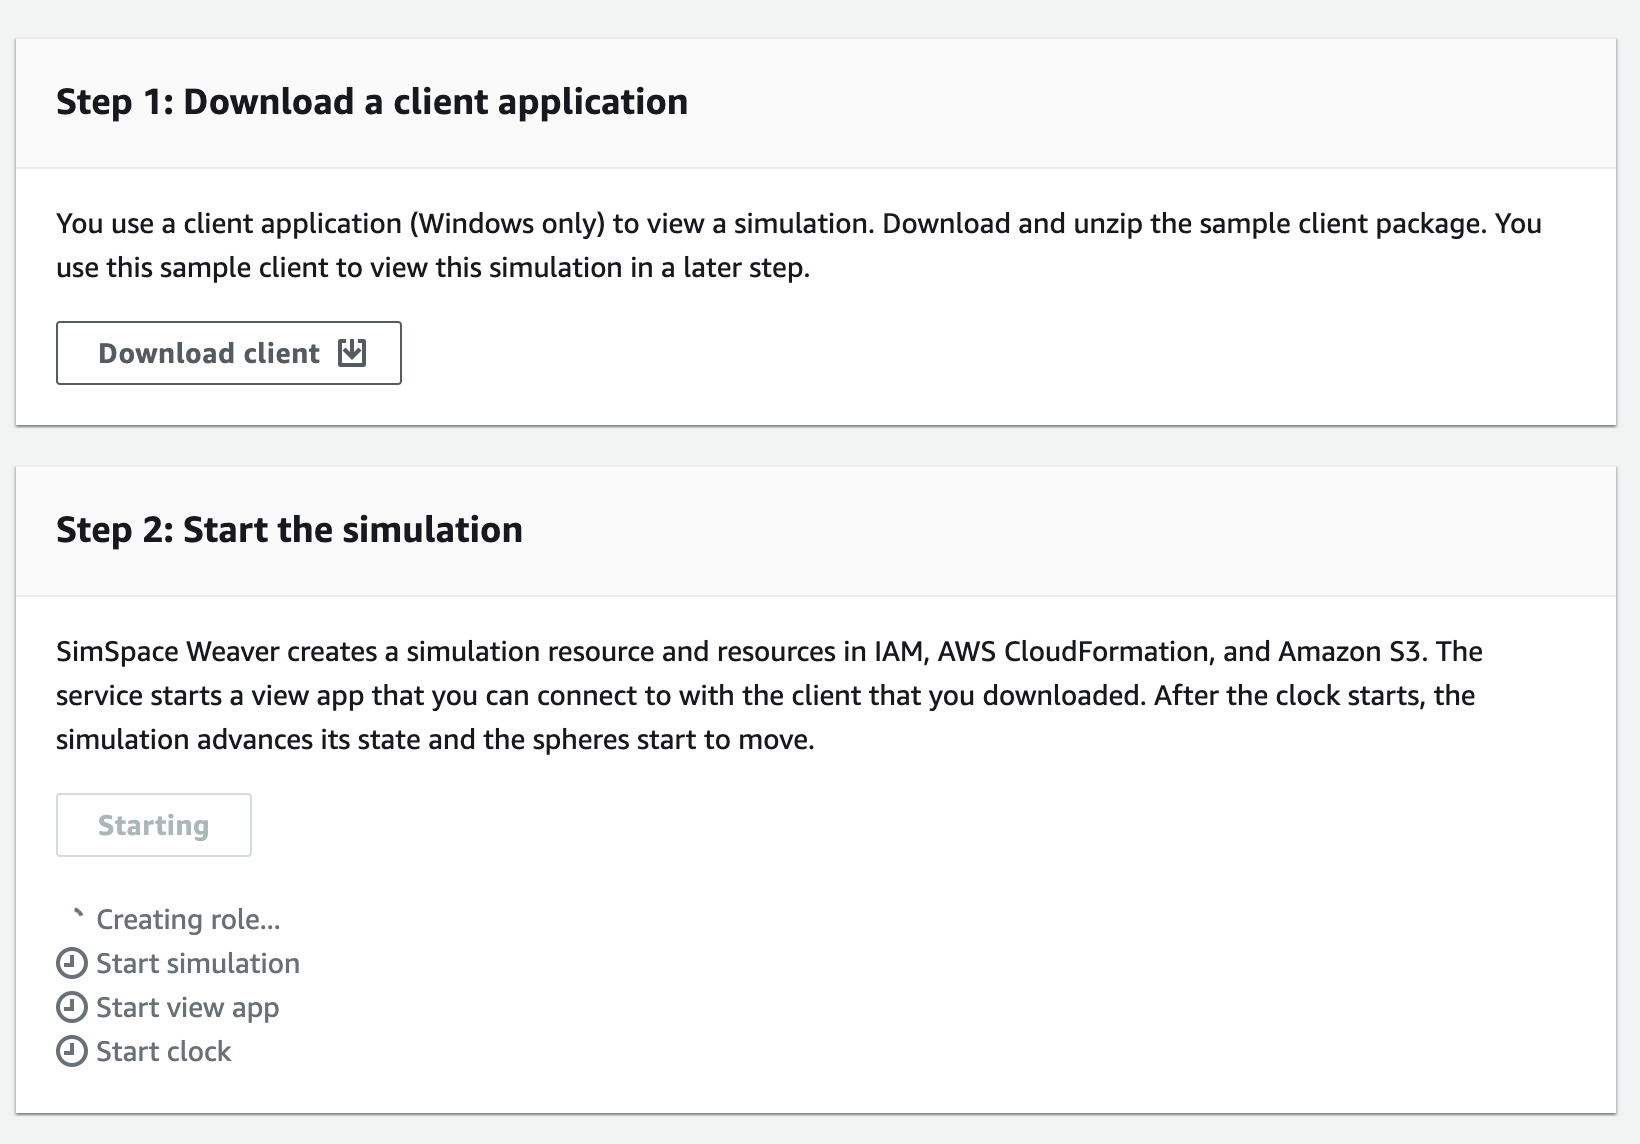The height and width of the screenshot is (1144, 1640).
Task: Click the Download client button
Action: click(x=228, y=352)
